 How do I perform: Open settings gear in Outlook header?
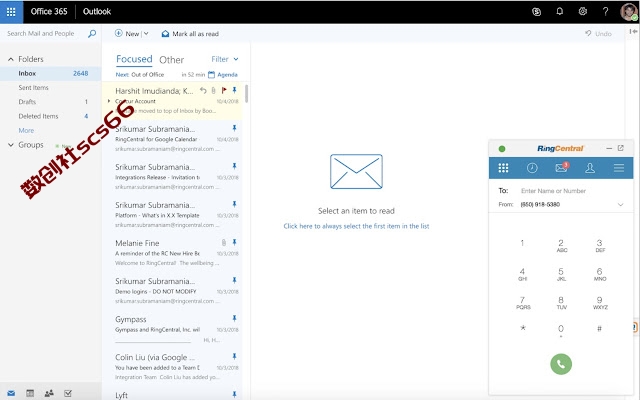582,11
